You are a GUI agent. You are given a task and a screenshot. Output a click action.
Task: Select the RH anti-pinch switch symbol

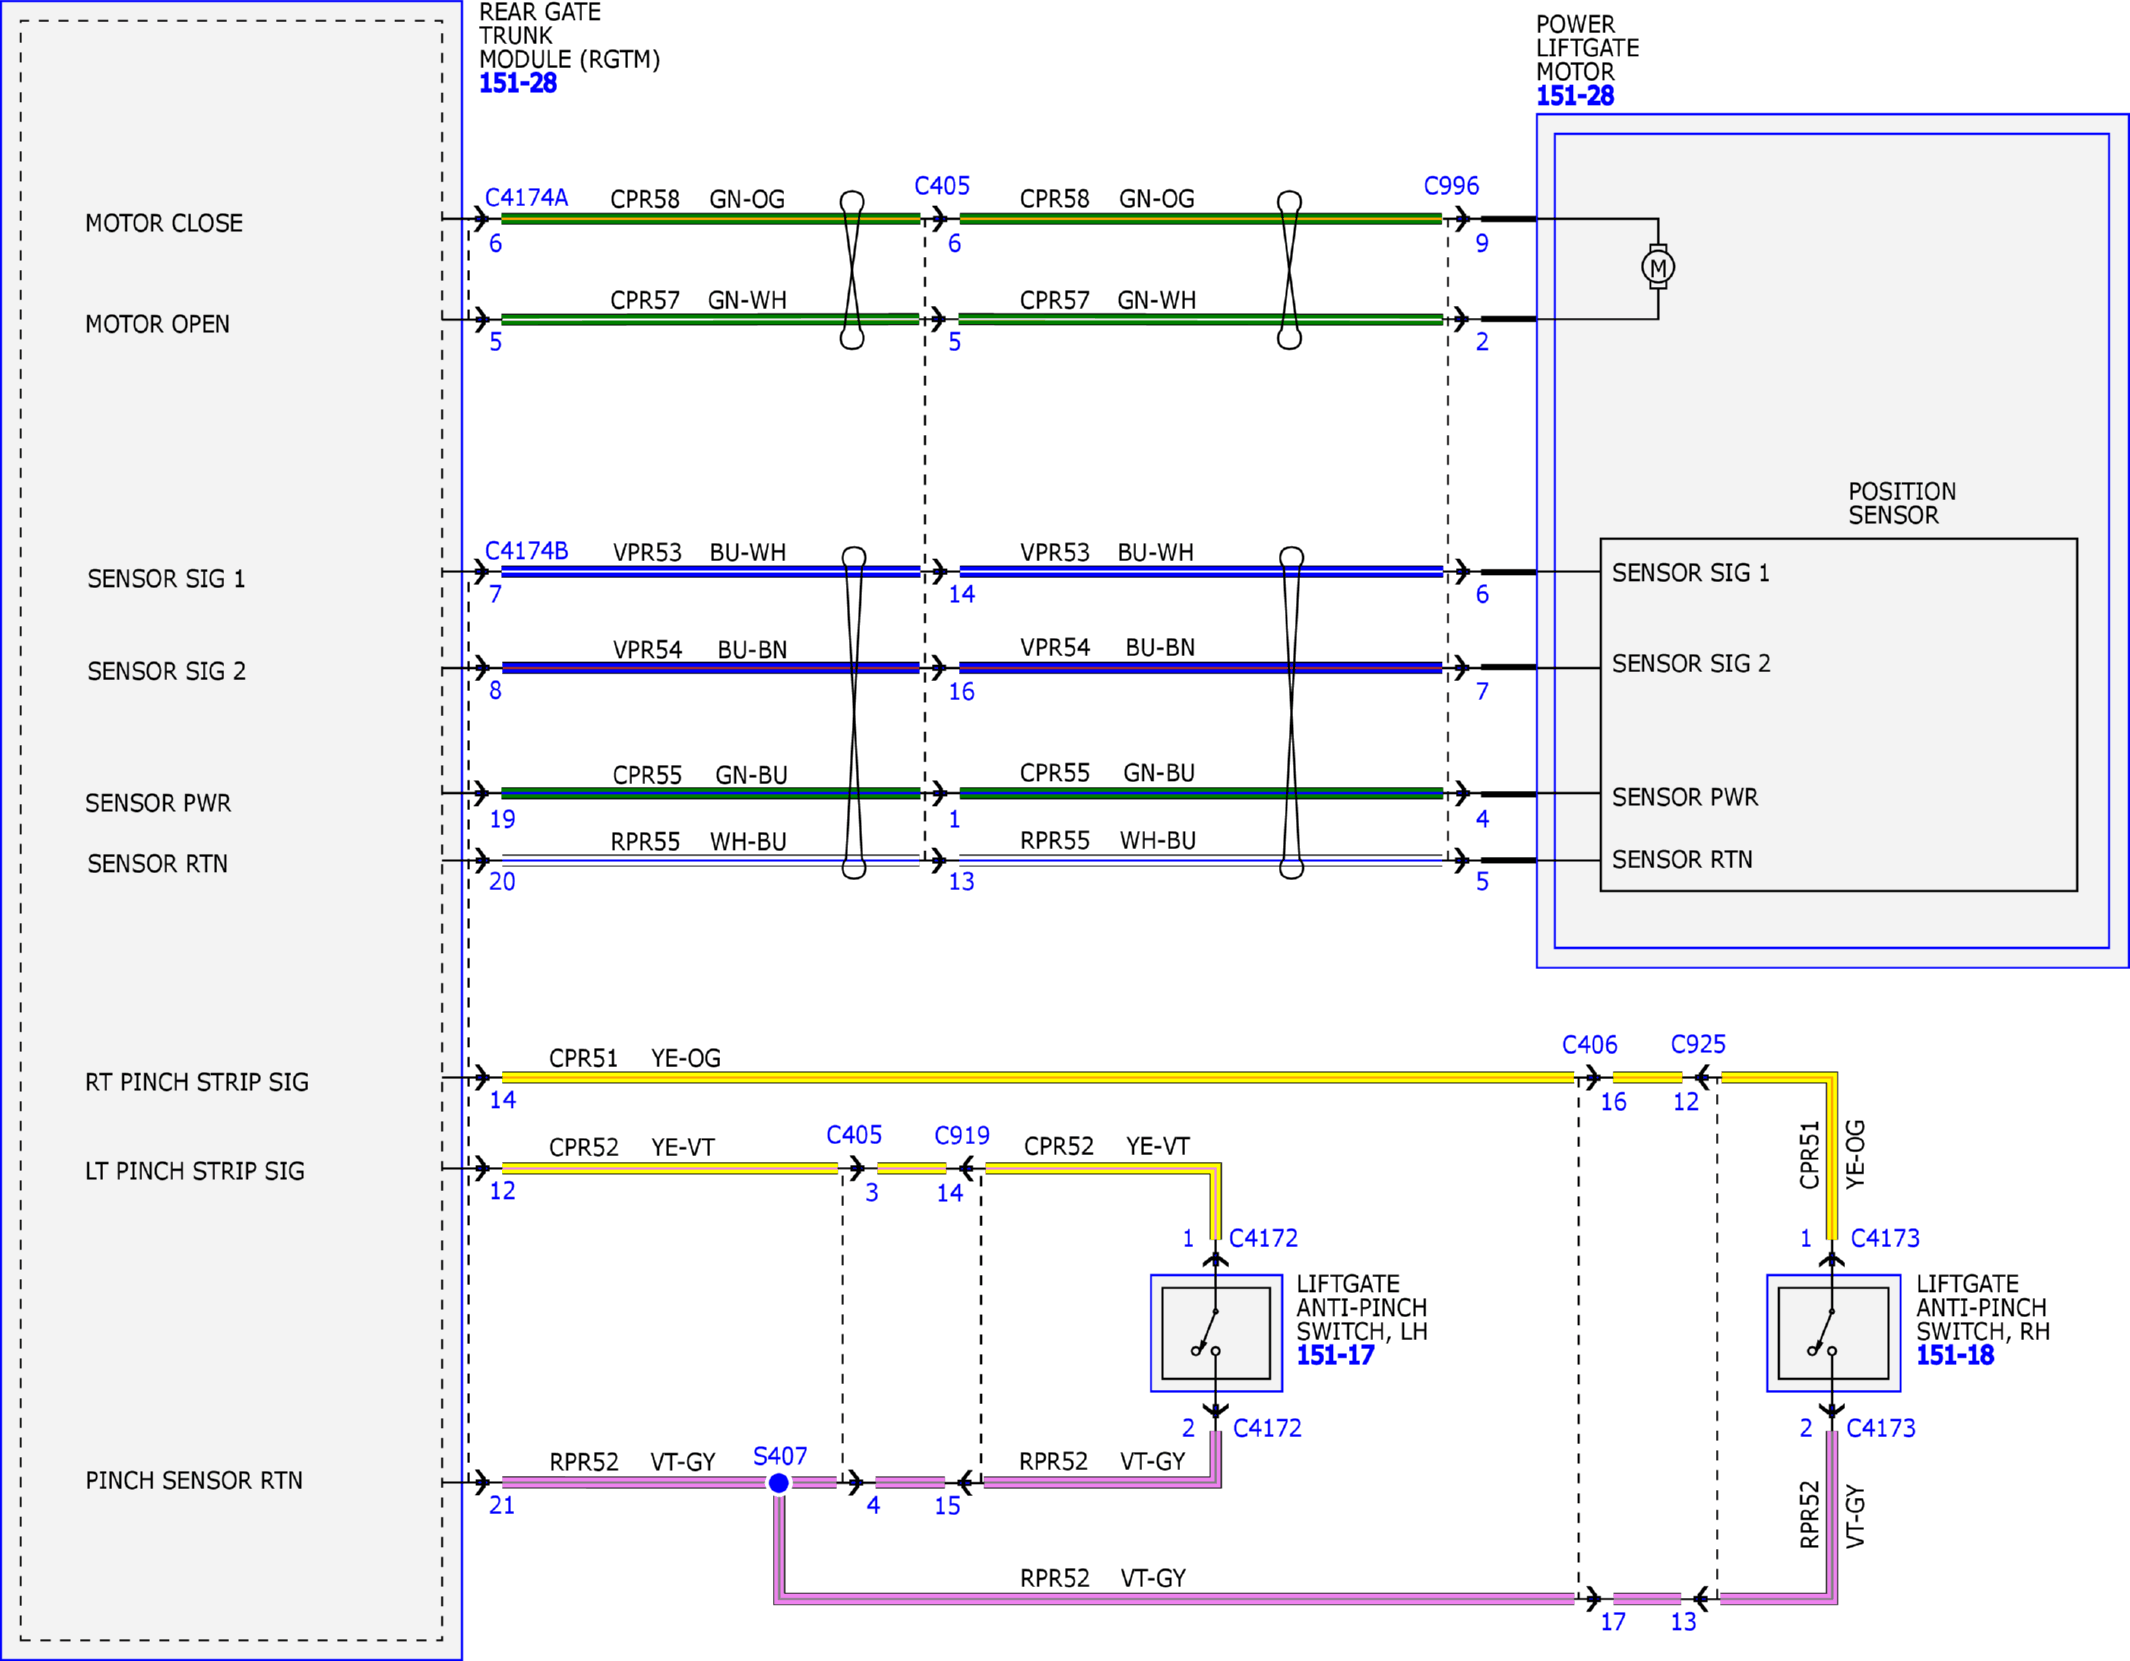pos(1833,1333)
